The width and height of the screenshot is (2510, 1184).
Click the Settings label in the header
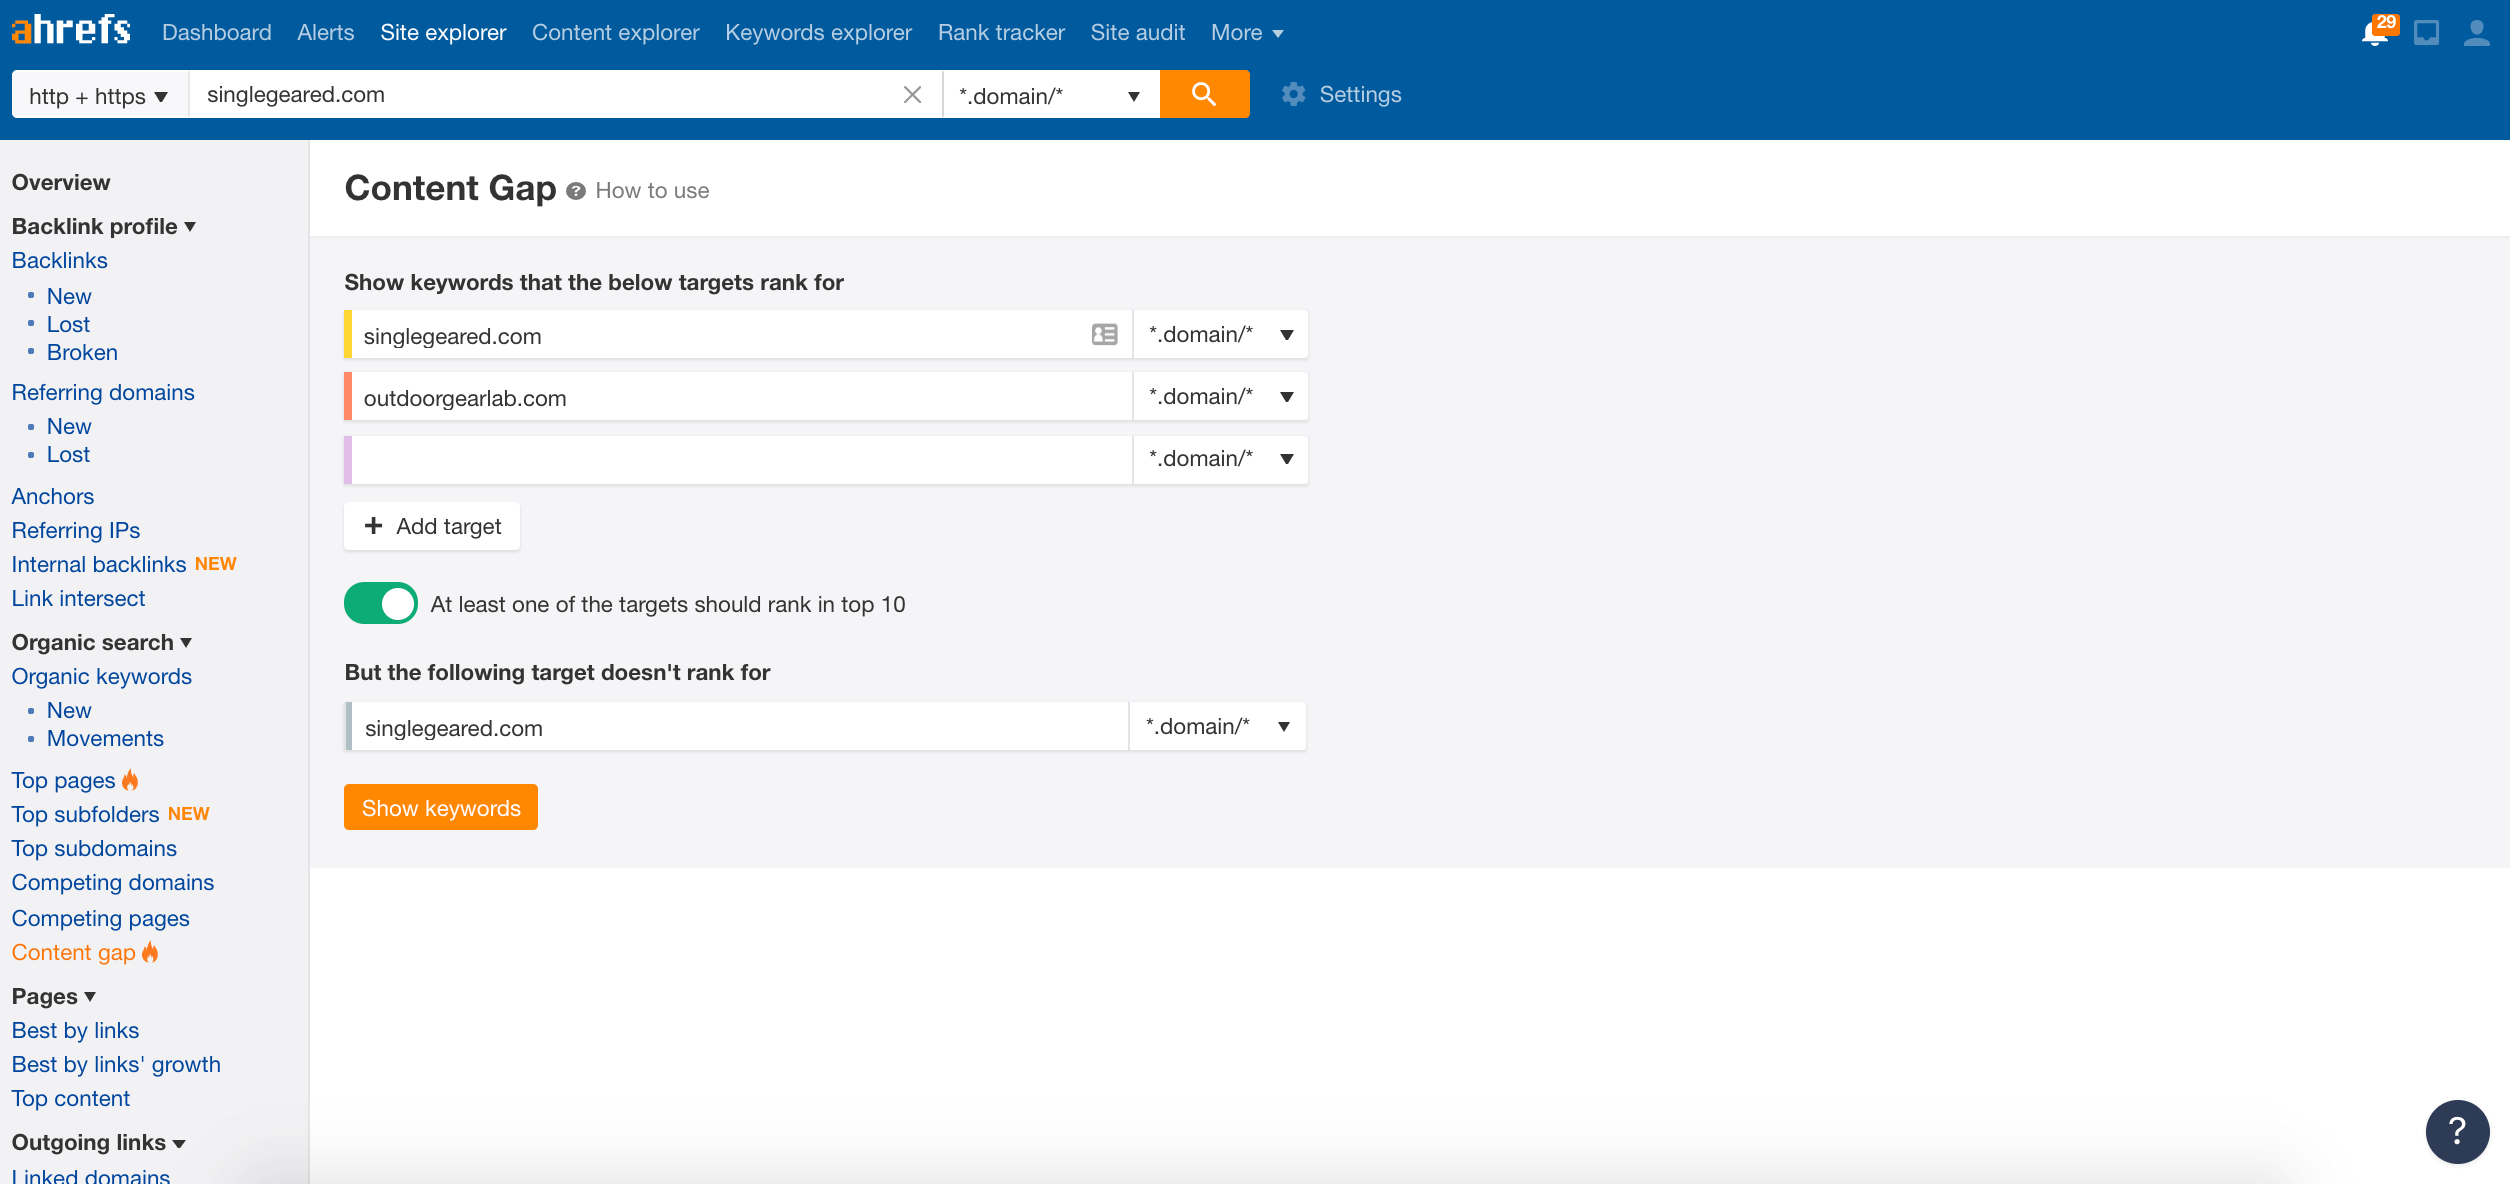[x=1360, y=94]
